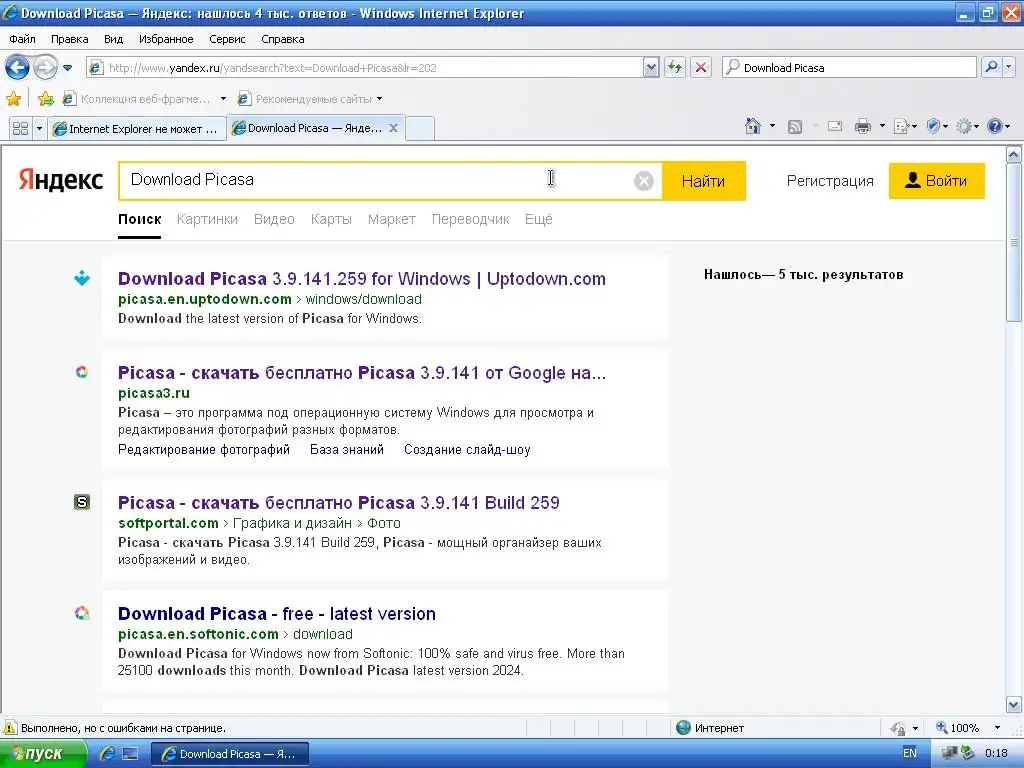Switch to Картинки search tab
The image size is (1024, 768).
207,219
